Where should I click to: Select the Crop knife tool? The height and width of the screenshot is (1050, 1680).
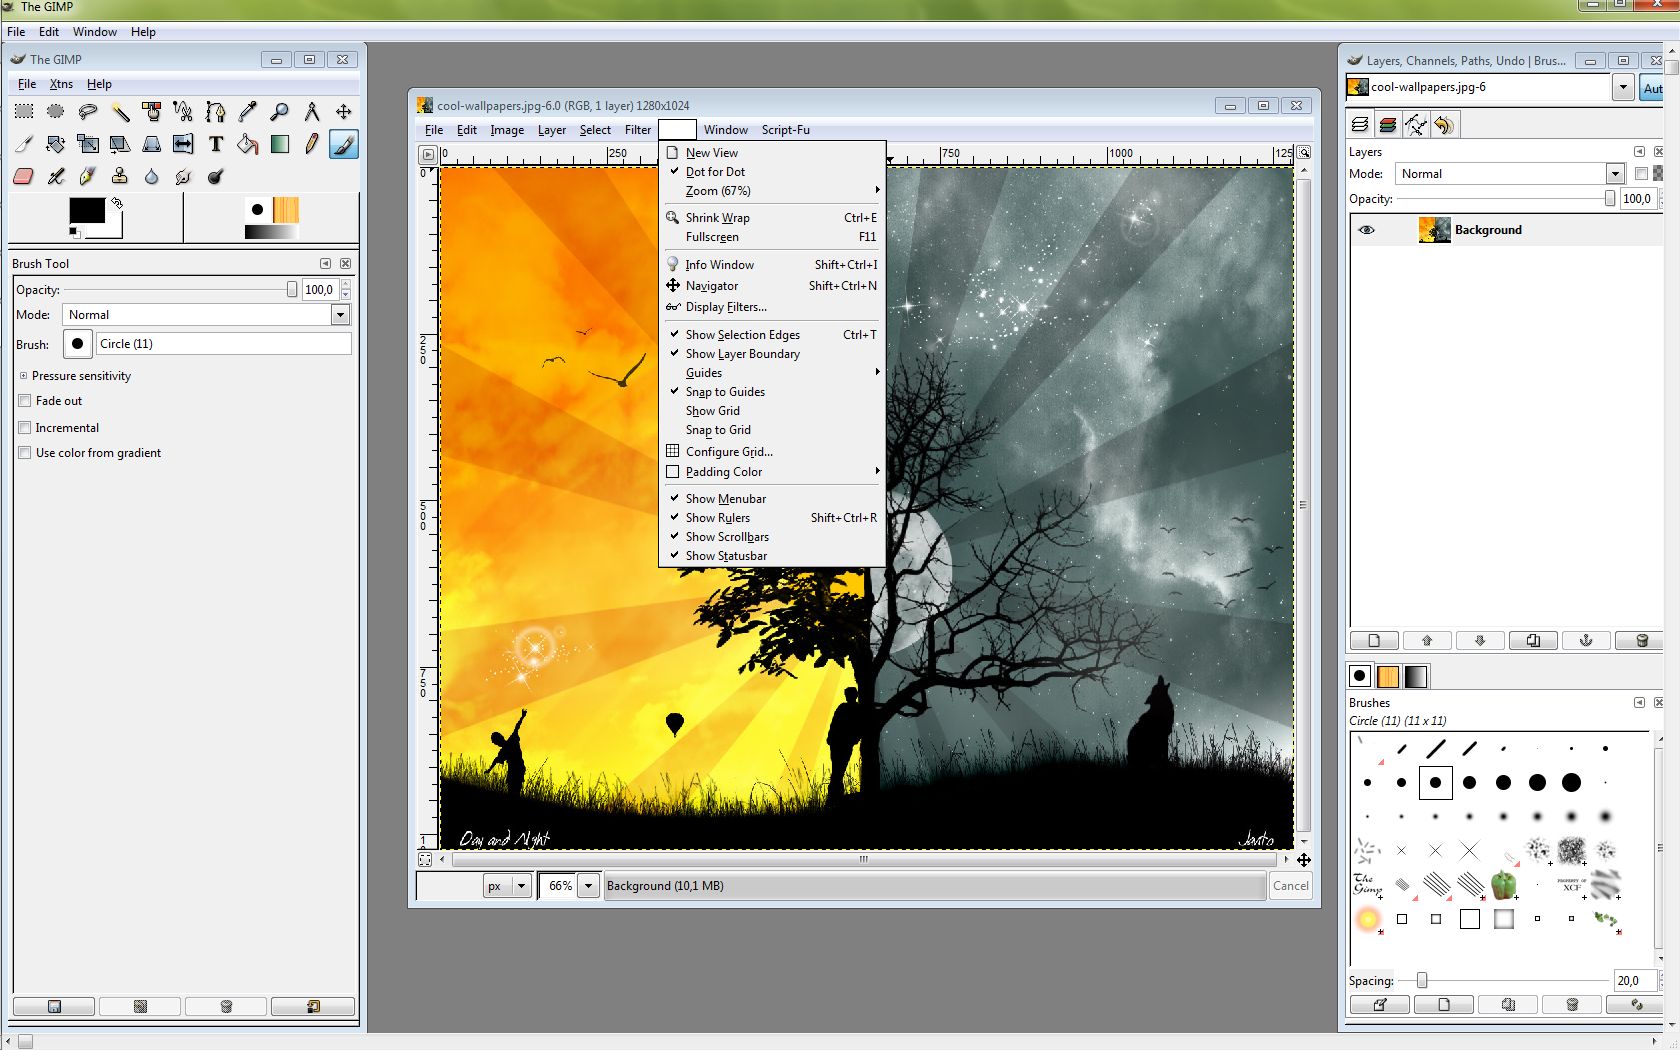24,144
